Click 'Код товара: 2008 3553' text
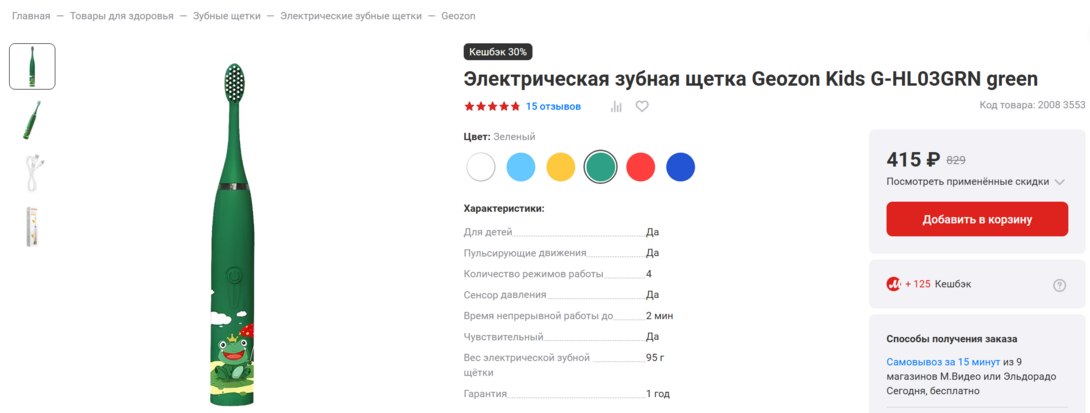1090x413 pixels. 1032,106
